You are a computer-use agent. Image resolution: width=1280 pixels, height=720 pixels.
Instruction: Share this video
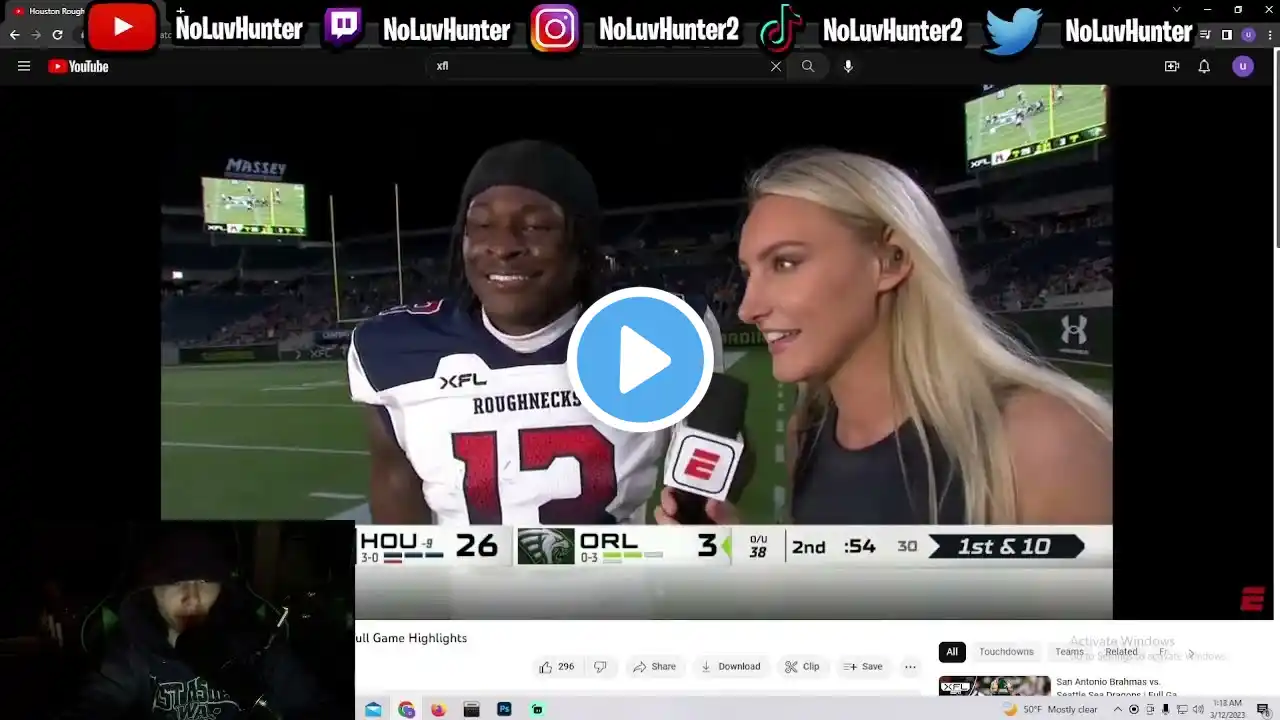click(654, 667)
